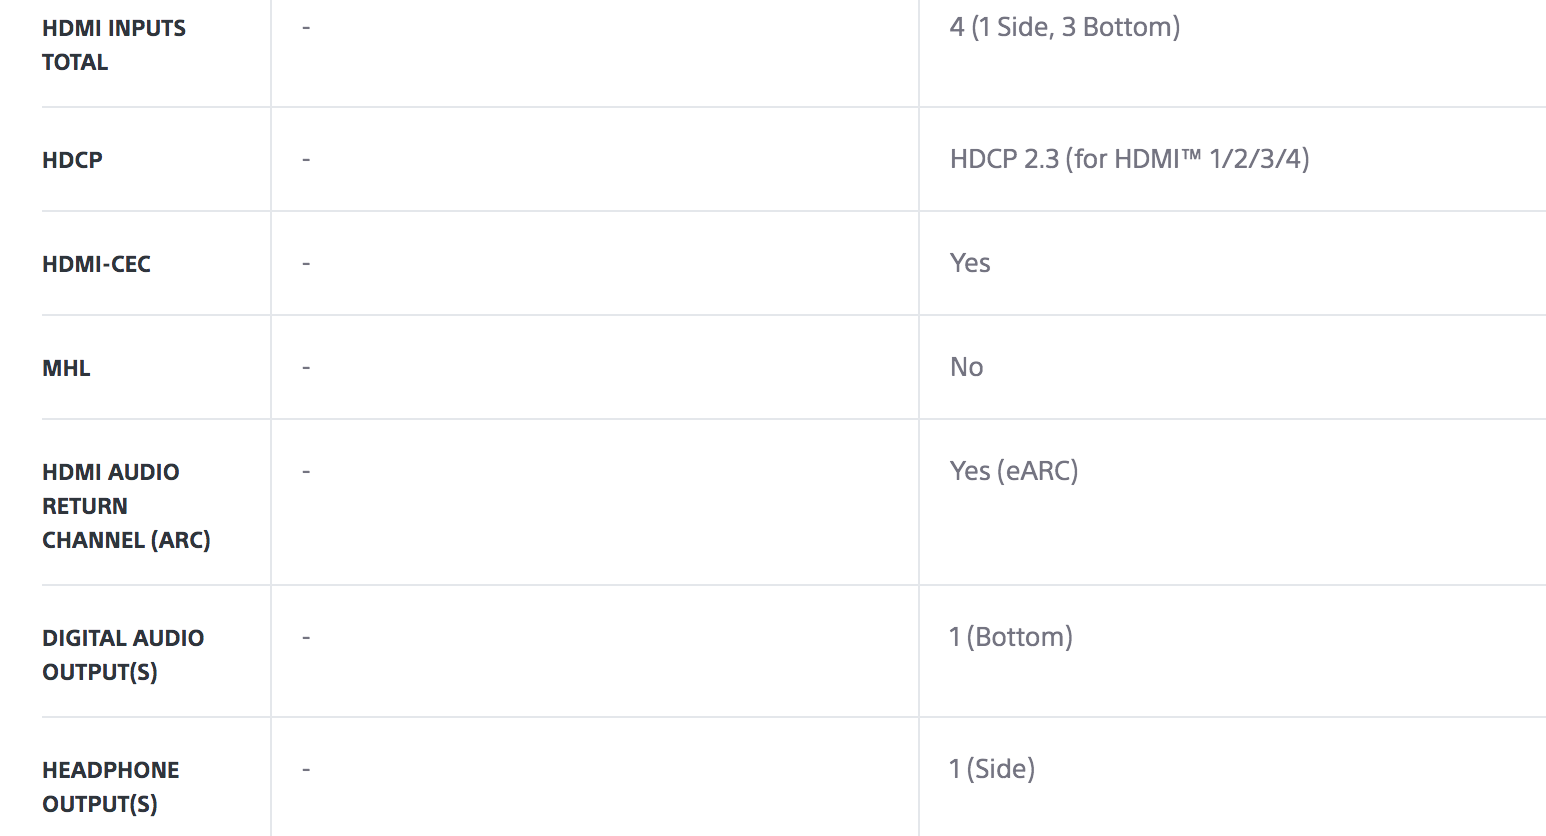Screen dimensions: 1546x836
Task: Click the HDMI-CEC row label
Action: pyautogui.click(x=96, y=264)
